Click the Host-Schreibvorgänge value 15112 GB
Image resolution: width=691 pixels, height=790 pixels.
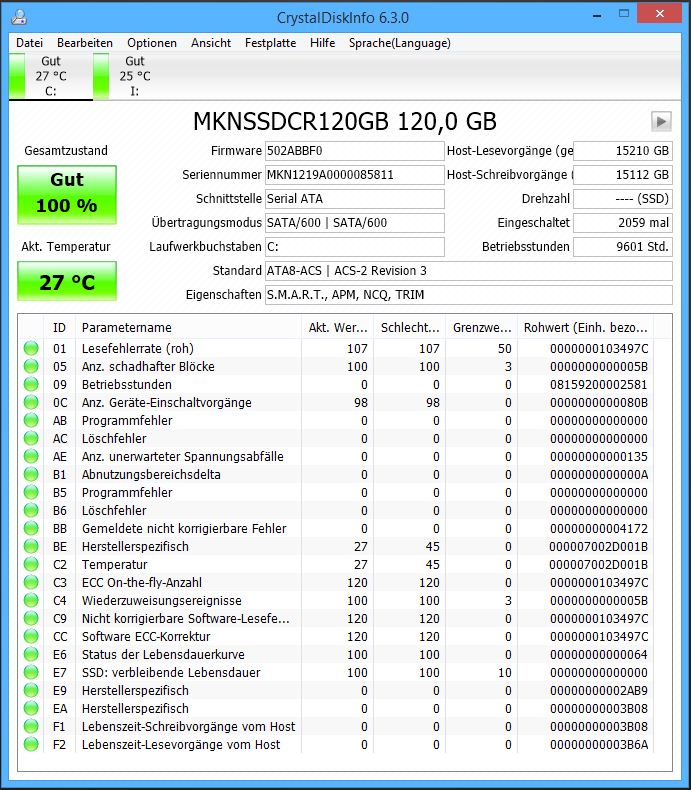click(x=623, y=175)
